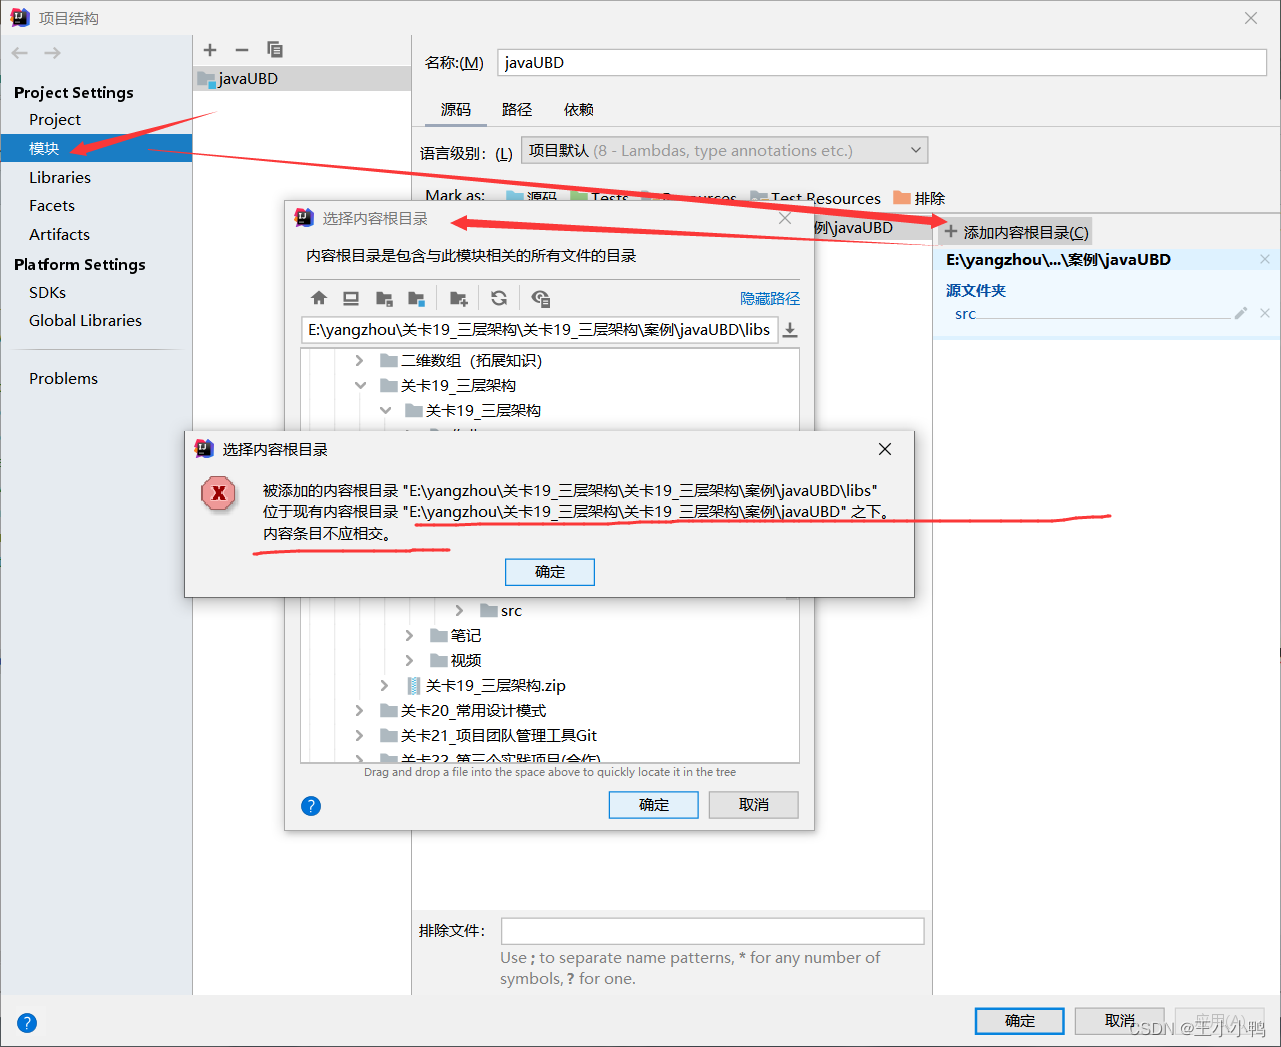Add a new module with plus icon
This screenshot has width=1281, height=1047.
(210, 50)
